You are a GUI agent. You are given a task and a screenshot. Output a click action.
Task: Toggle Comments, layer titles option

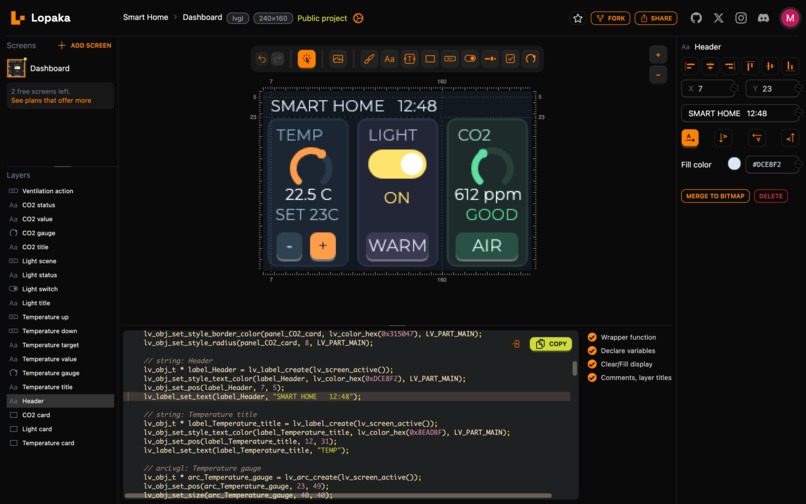[592, 377]
